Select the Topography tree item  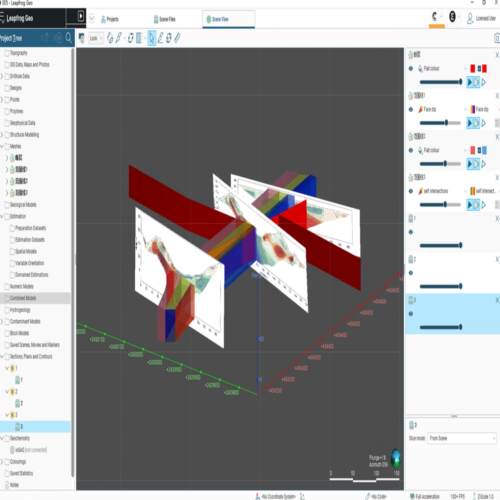(x=19, y=53)
